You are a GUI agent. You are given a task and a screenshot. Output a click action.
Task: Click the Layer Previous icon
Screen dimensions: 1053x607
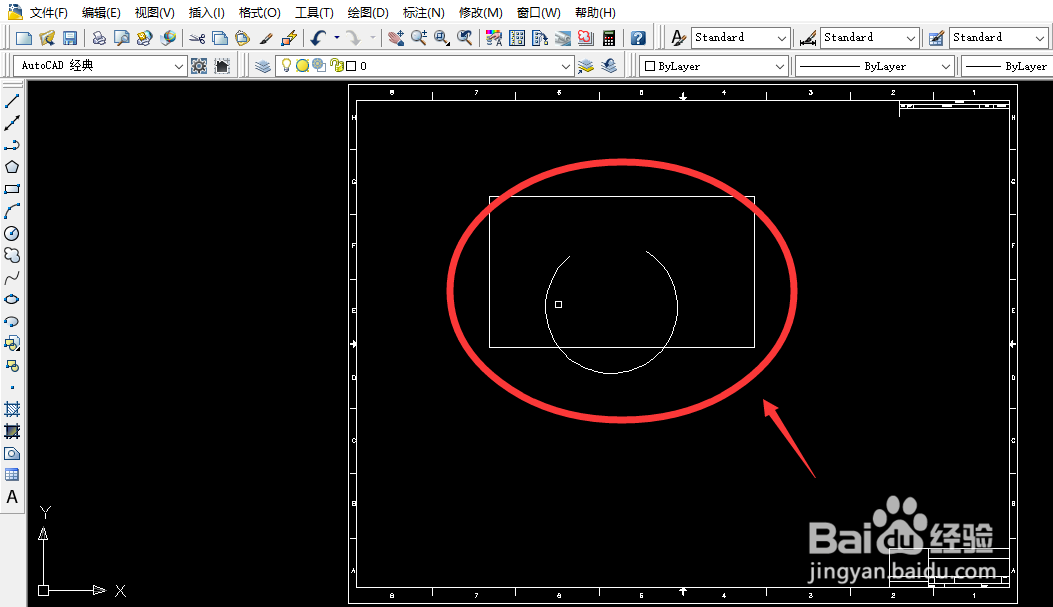(x=609, y=66)
